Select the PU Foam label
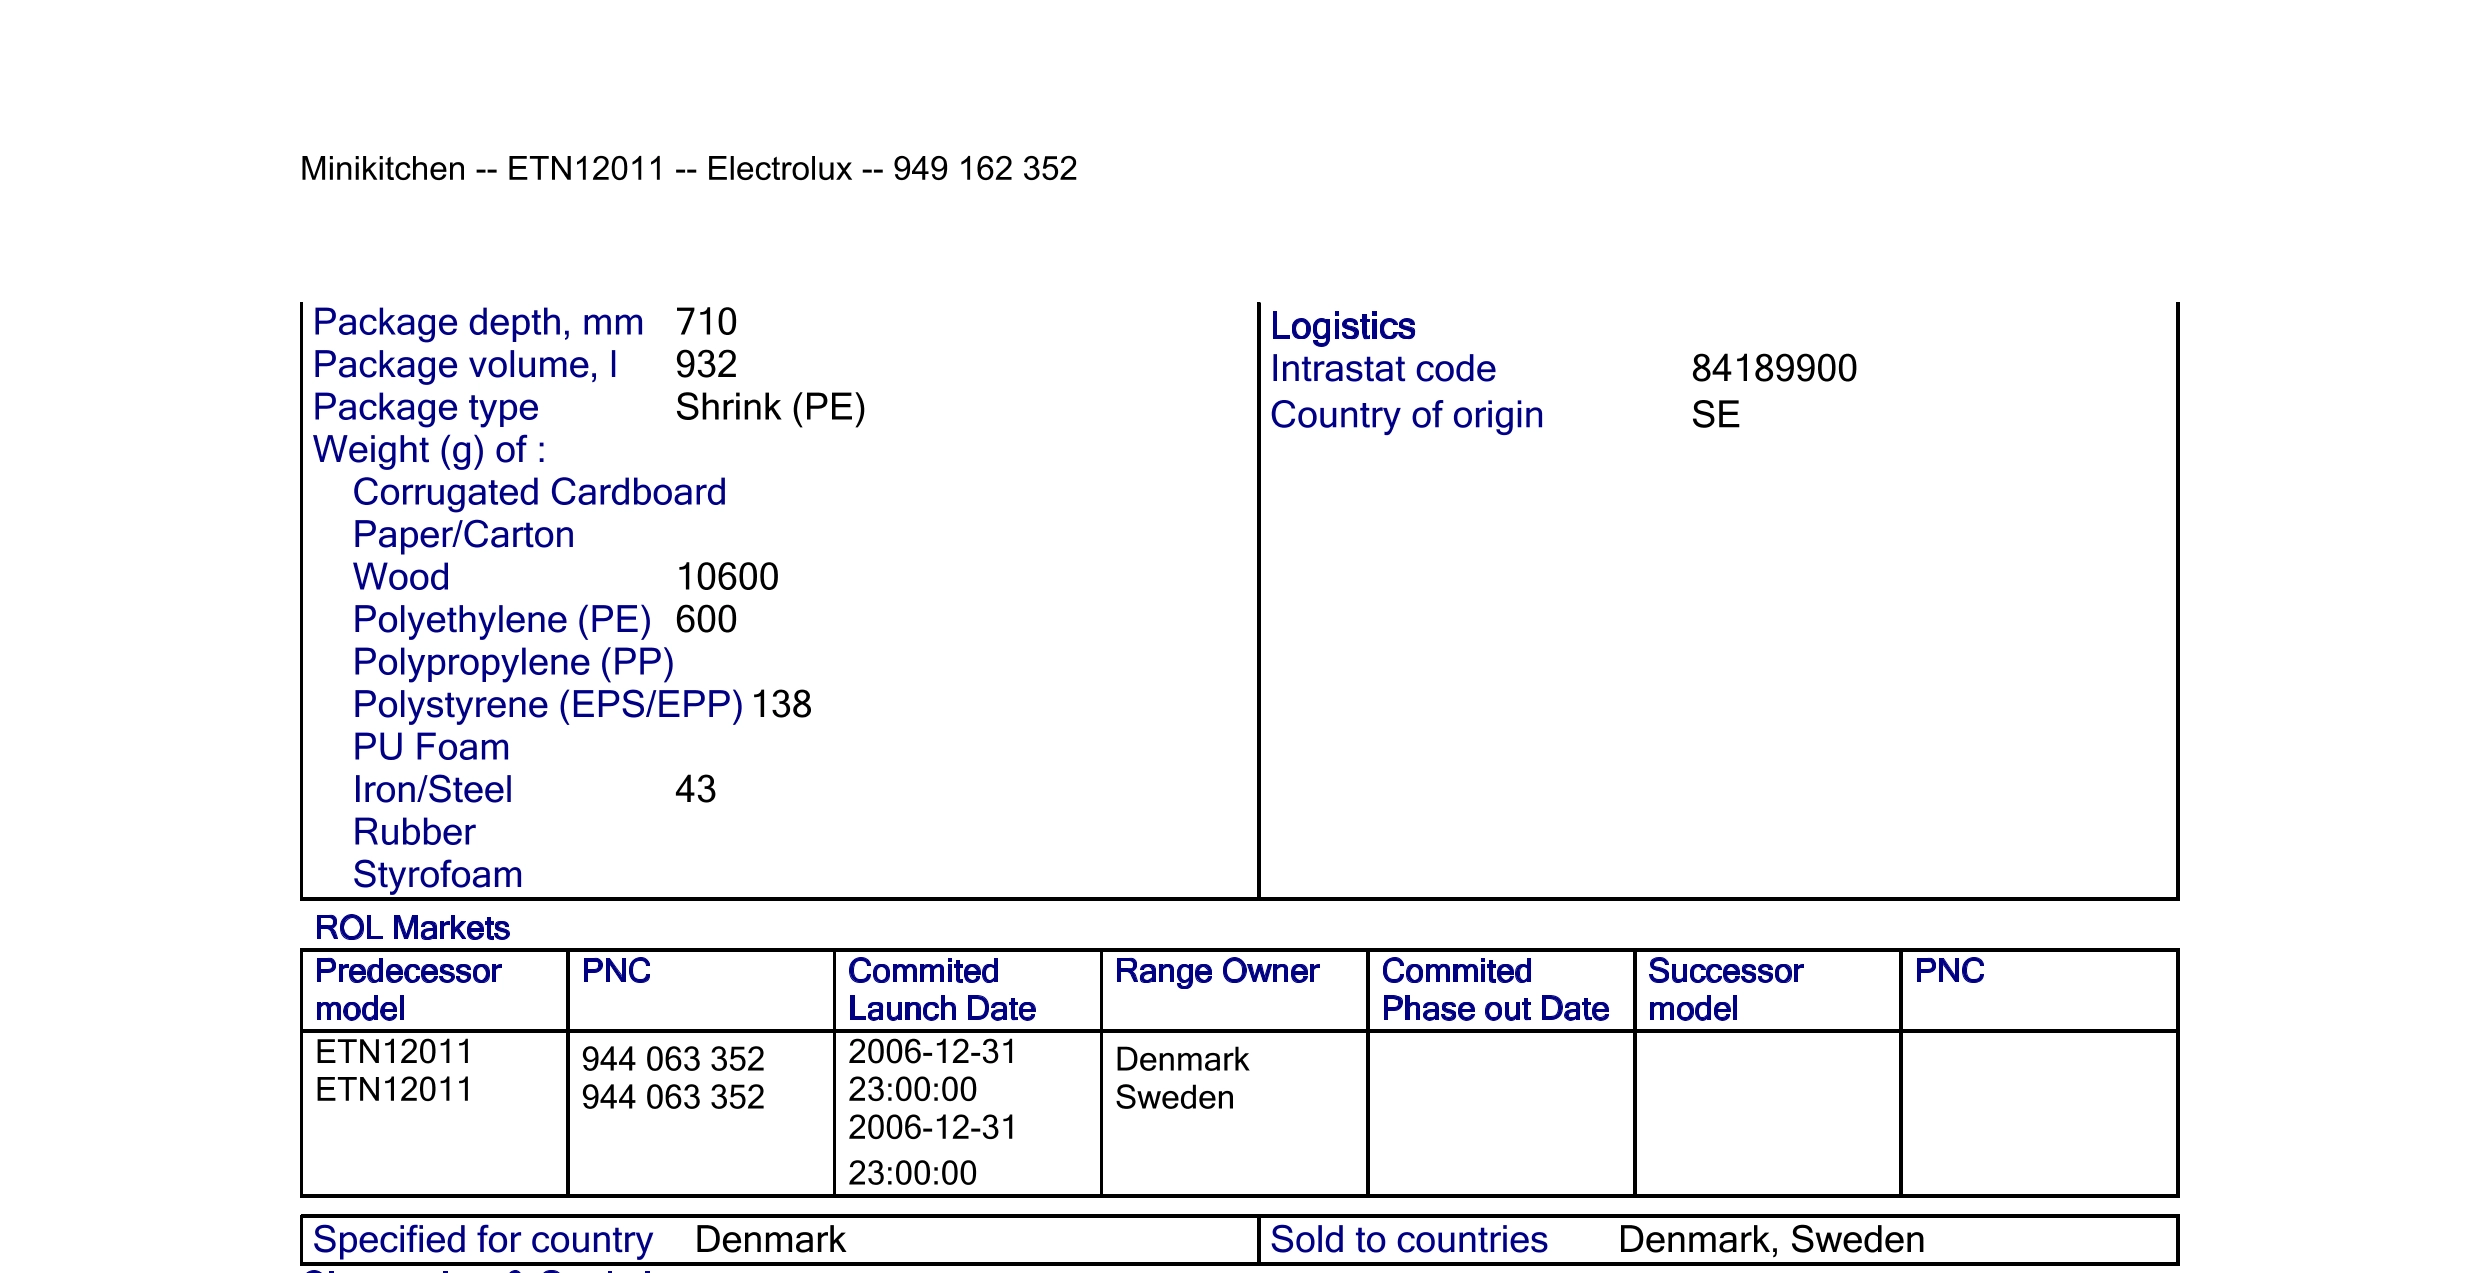 click(431, 747)
